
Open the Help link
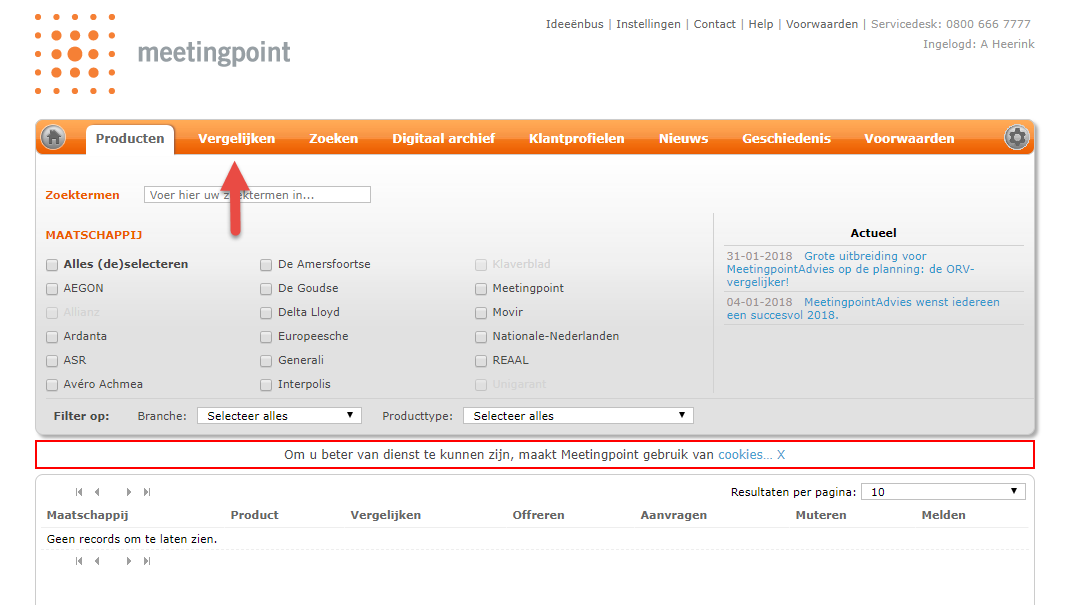tap(760, 24)
